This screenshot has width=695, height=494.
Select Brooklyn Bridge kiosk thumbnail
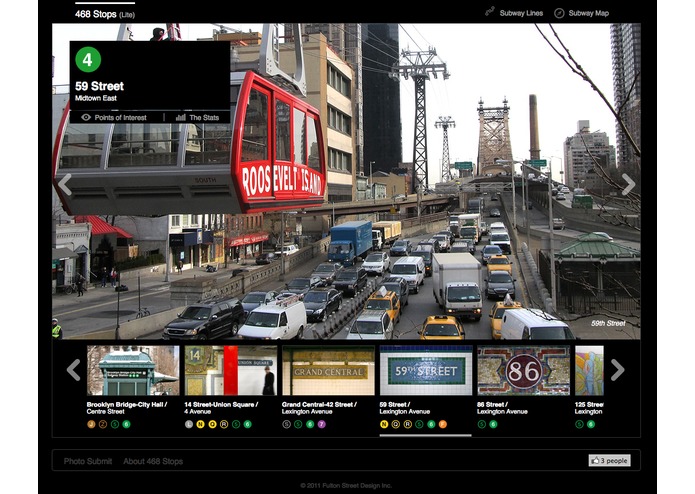point(133,370)
